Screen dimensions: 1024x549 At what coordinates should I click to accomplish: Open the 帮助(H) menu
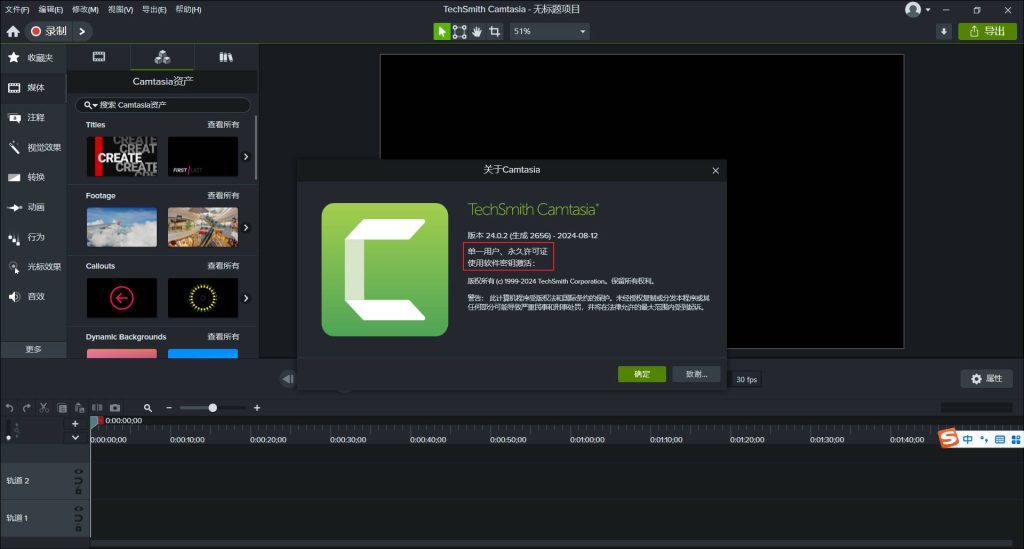[x=188, y=9]
